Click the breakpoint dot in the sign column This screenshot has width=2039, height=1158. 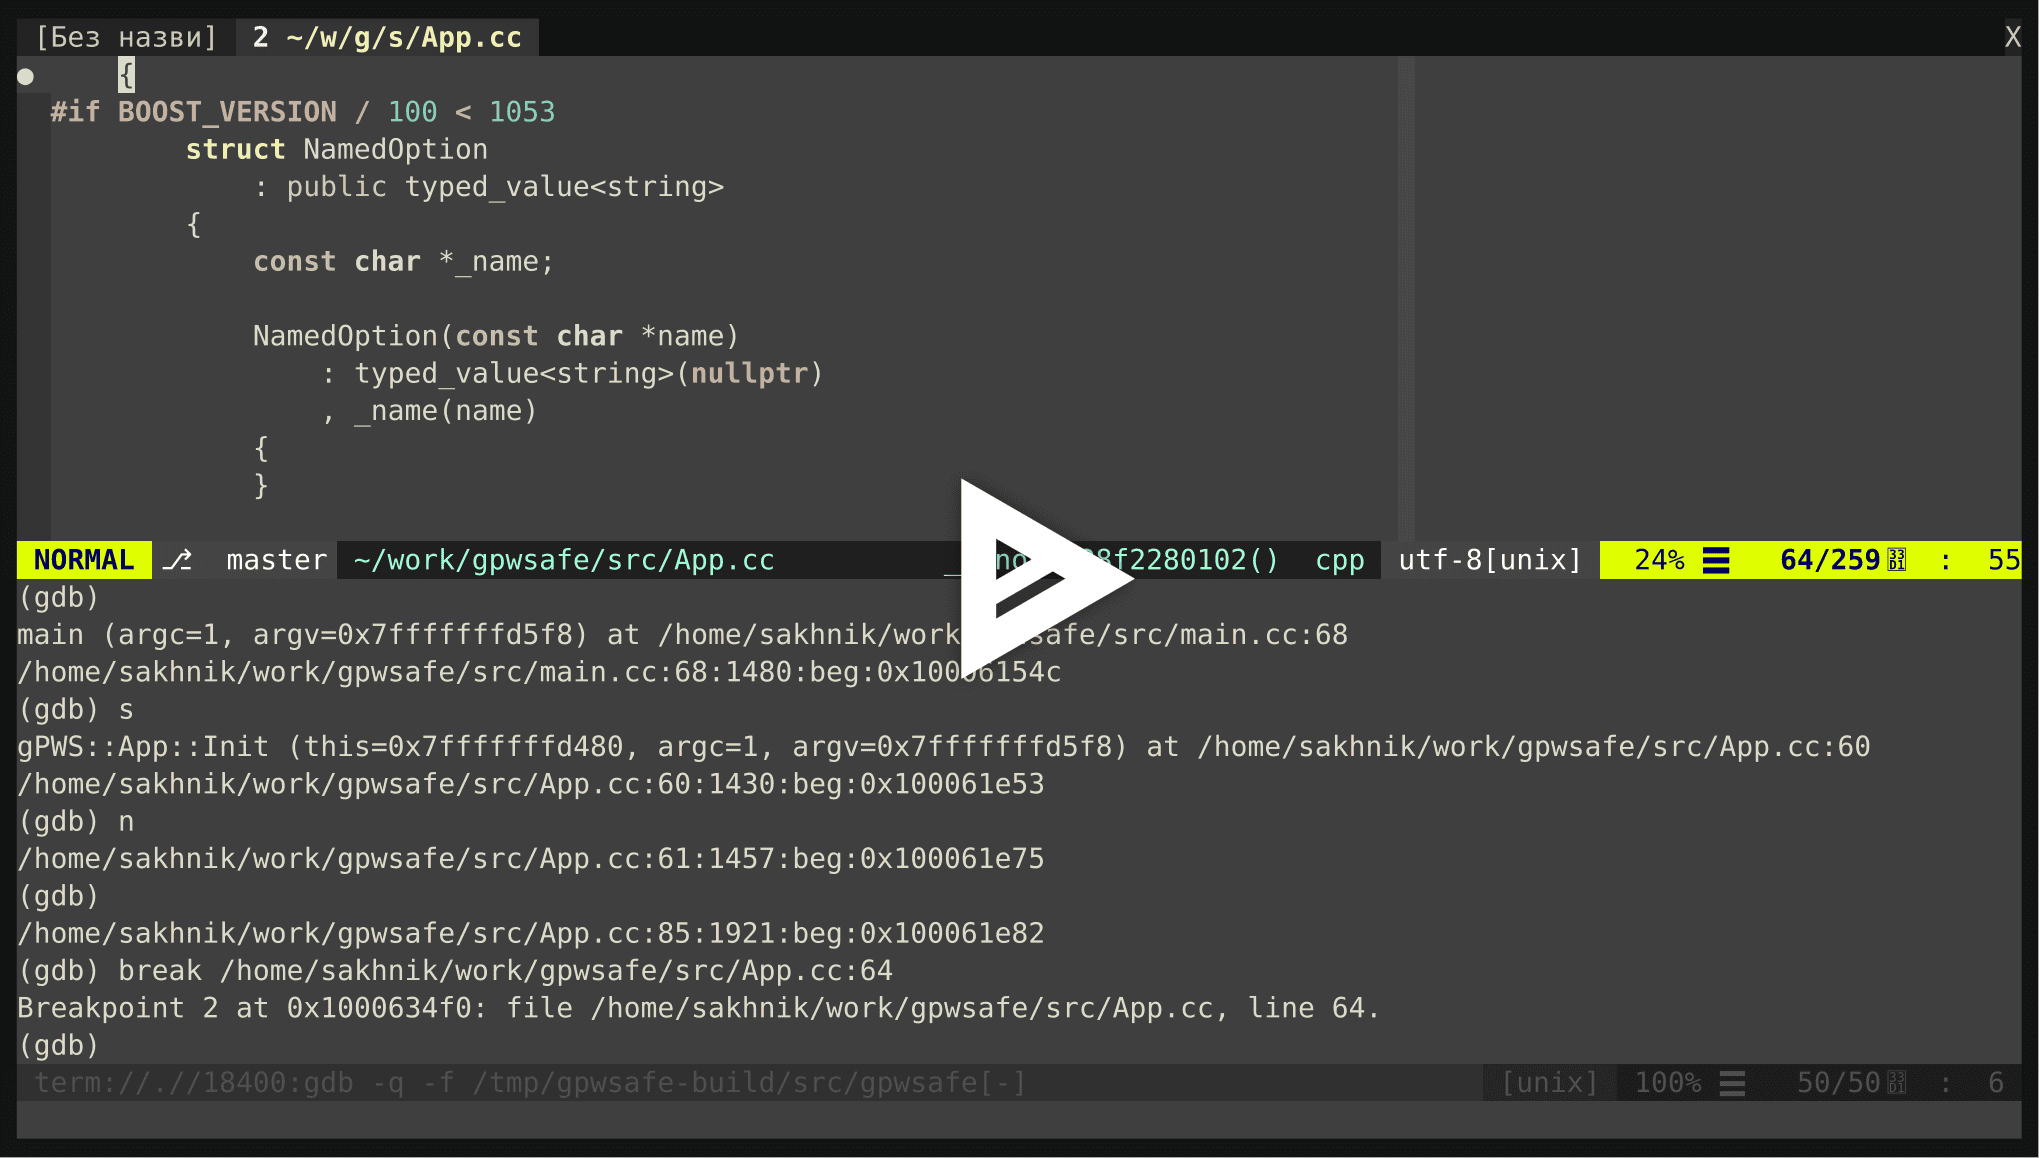tap(25, 76)
